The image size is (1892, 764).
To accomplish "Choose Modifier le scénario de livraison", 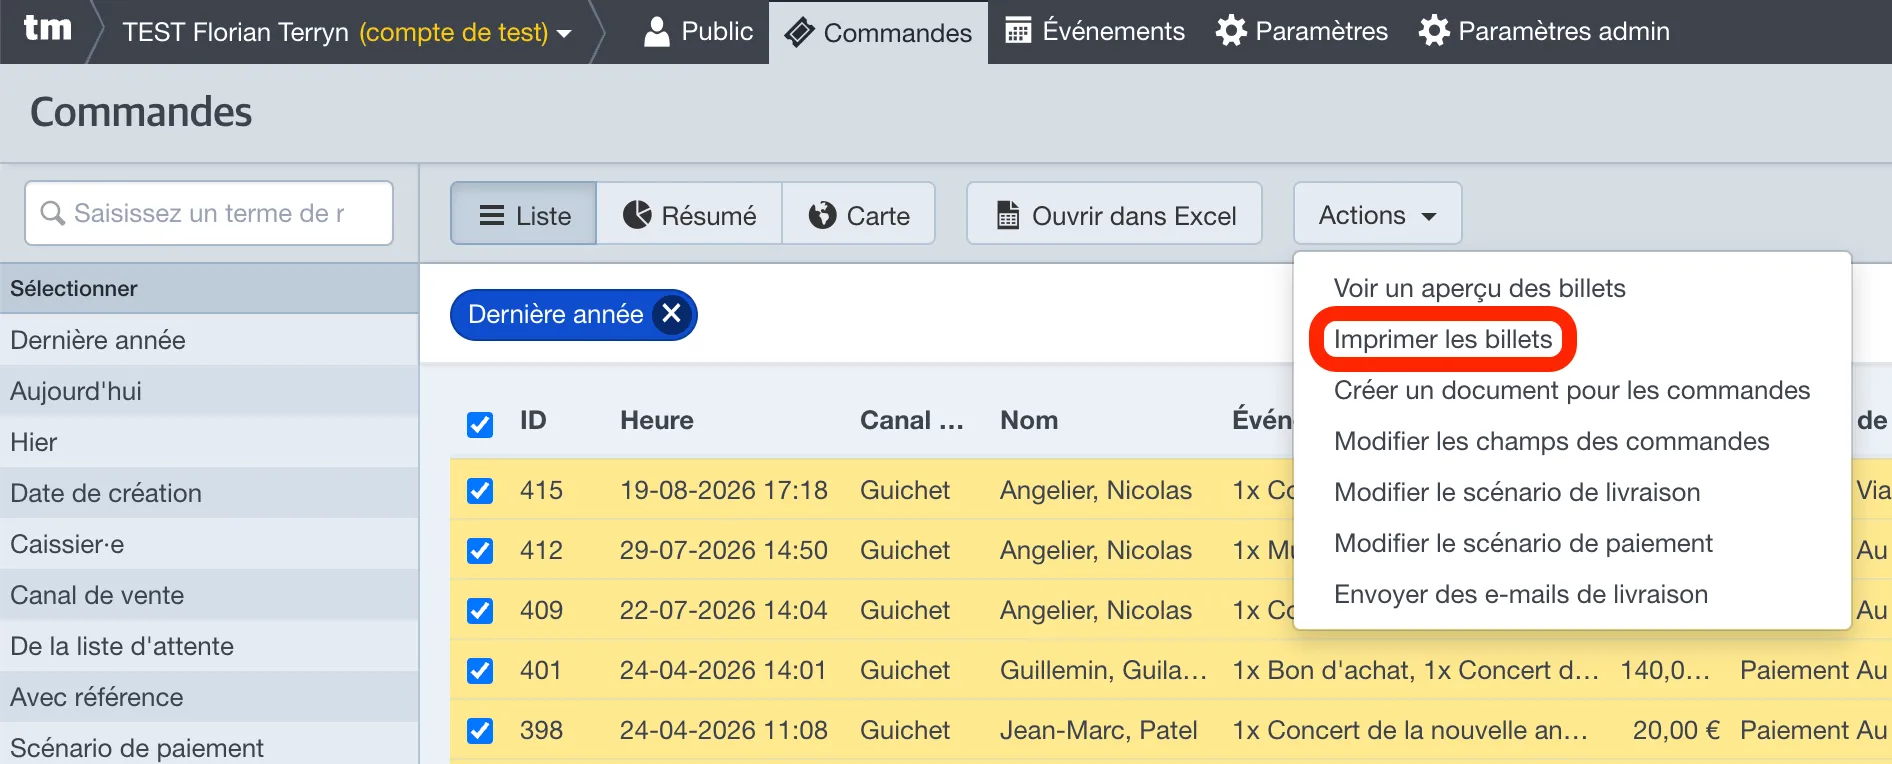I will (1517, 492).
